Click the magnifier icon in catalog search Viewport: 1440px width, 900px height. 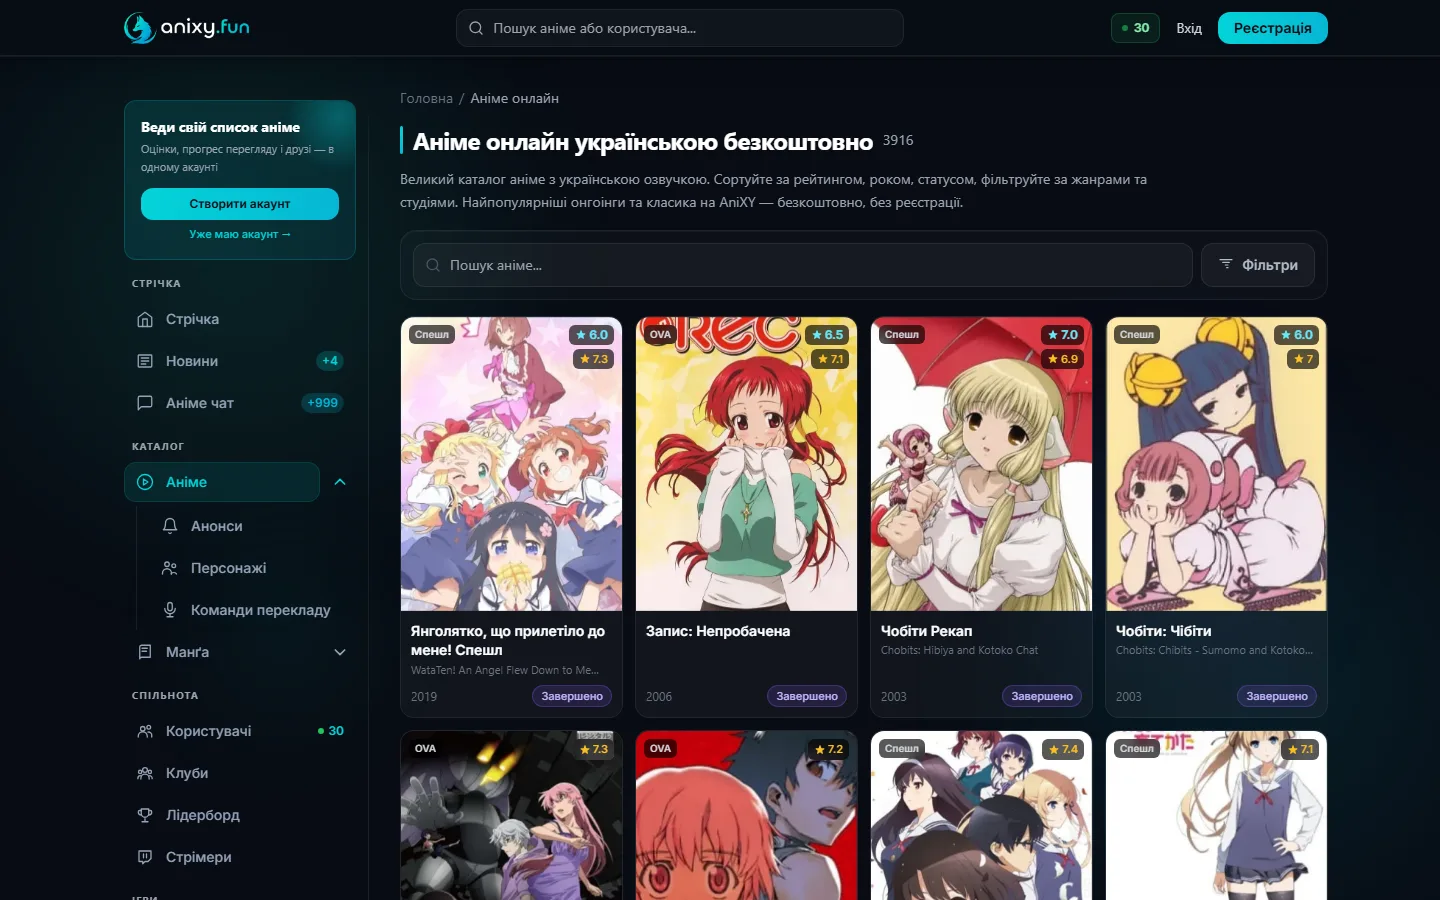[433, 265]
